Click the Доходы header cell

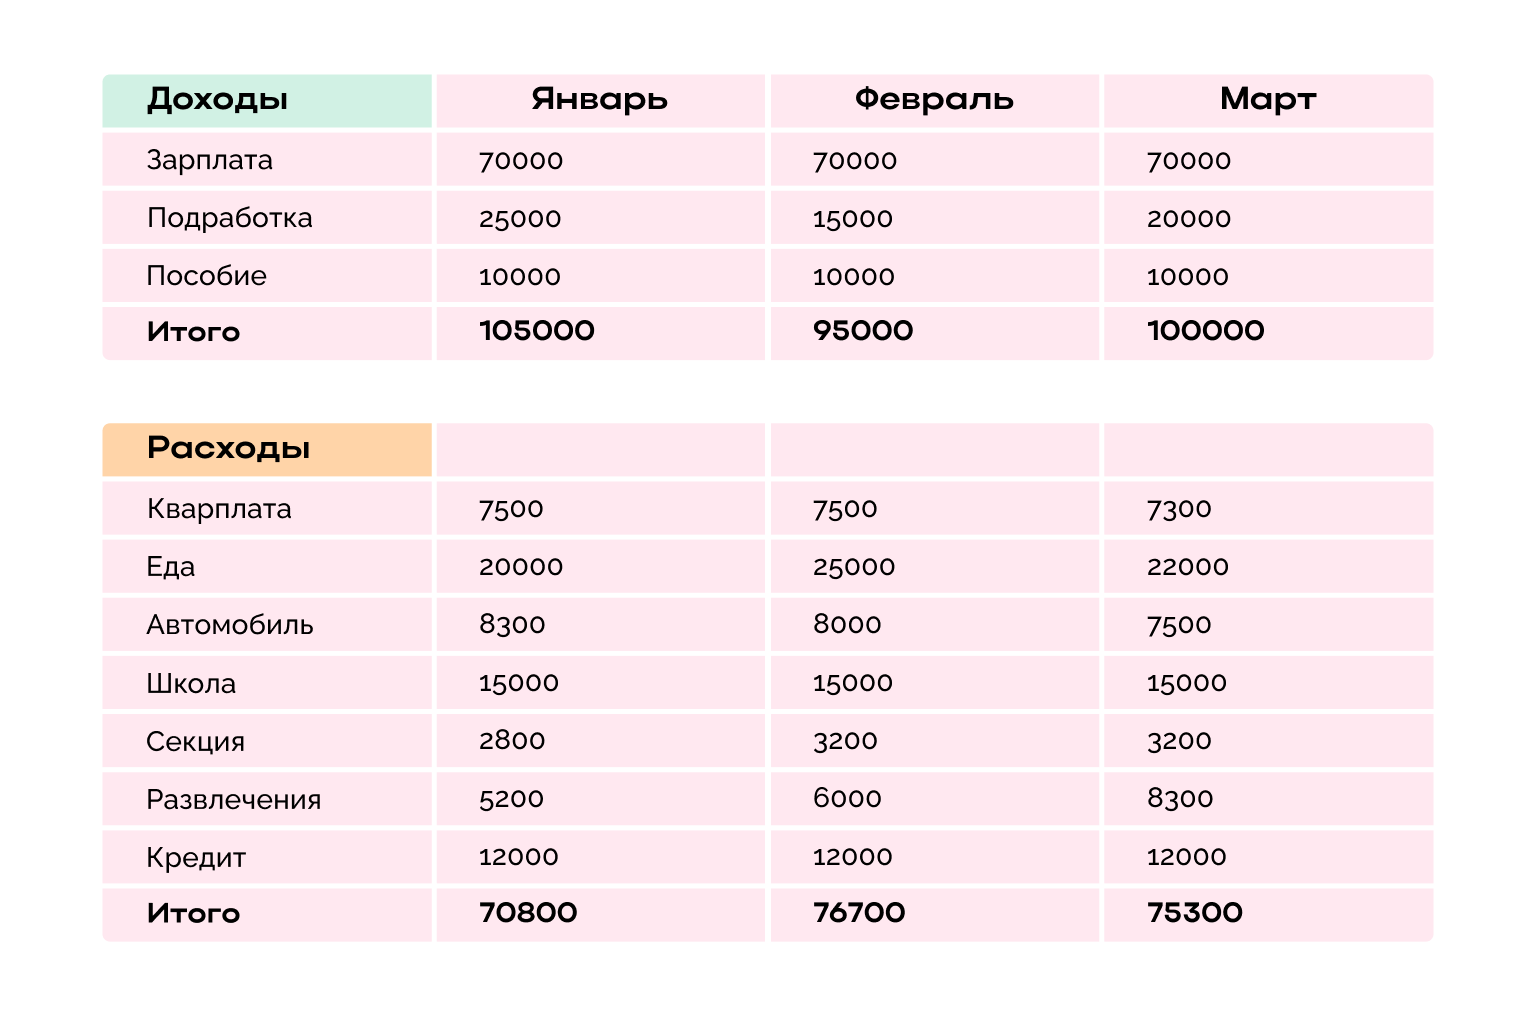(217, 100)
